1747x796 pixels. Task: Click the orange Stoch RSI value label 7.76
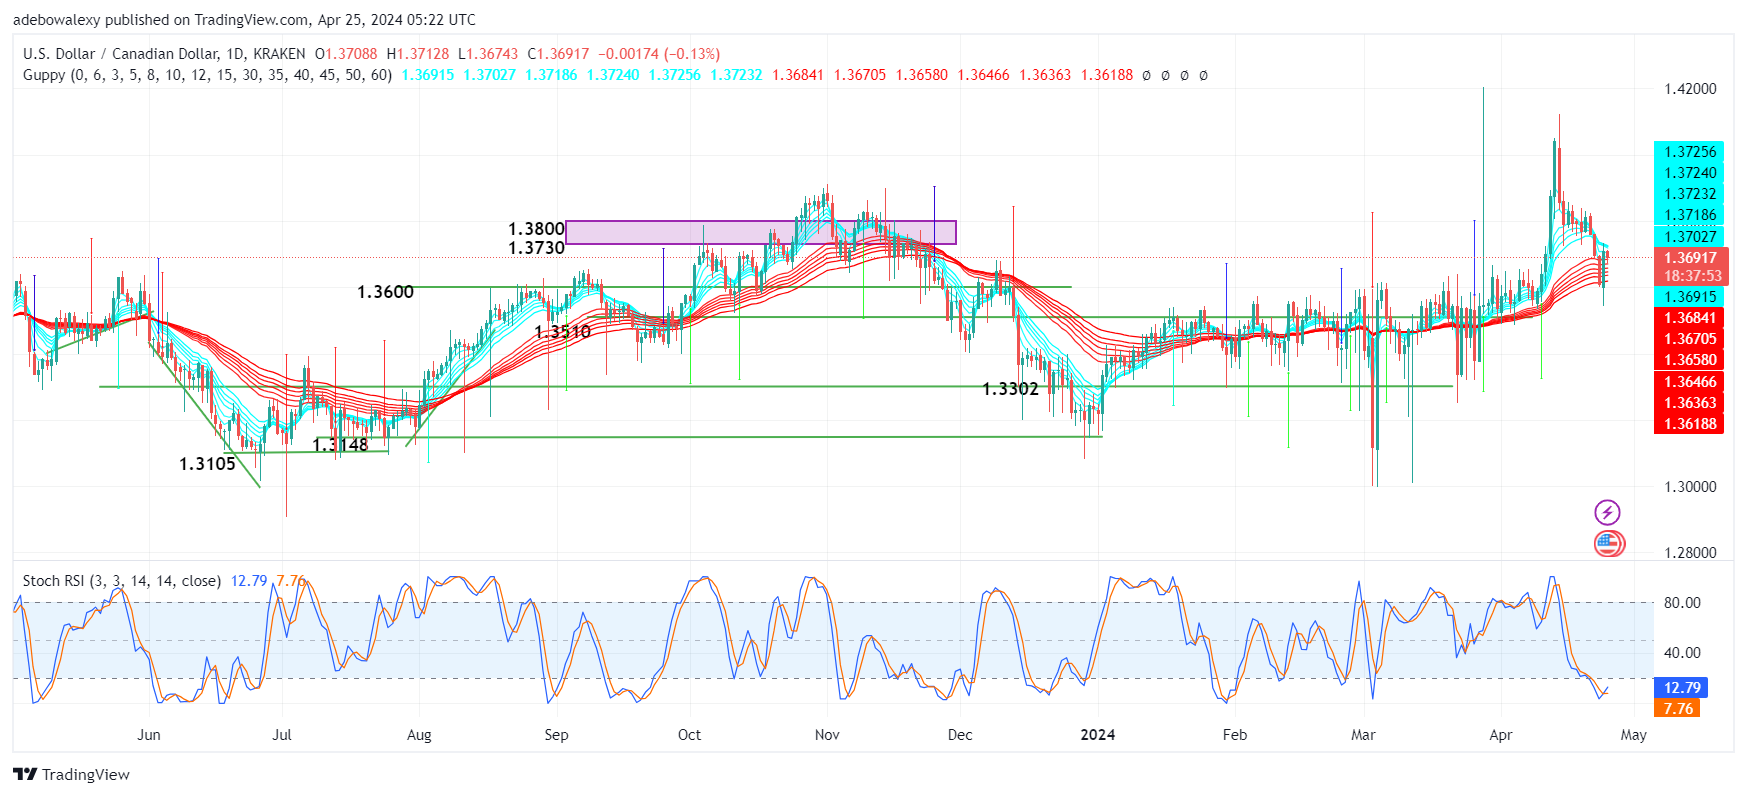click(1678, 709)
